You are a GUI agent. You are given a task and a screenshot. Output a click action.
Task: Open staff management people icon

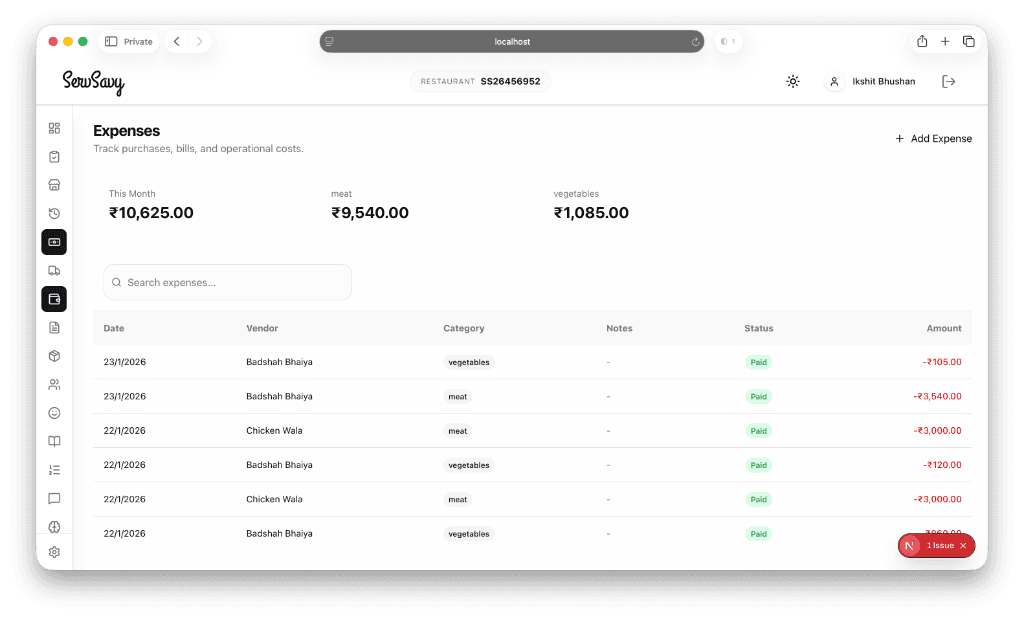(x=54, y=384)
